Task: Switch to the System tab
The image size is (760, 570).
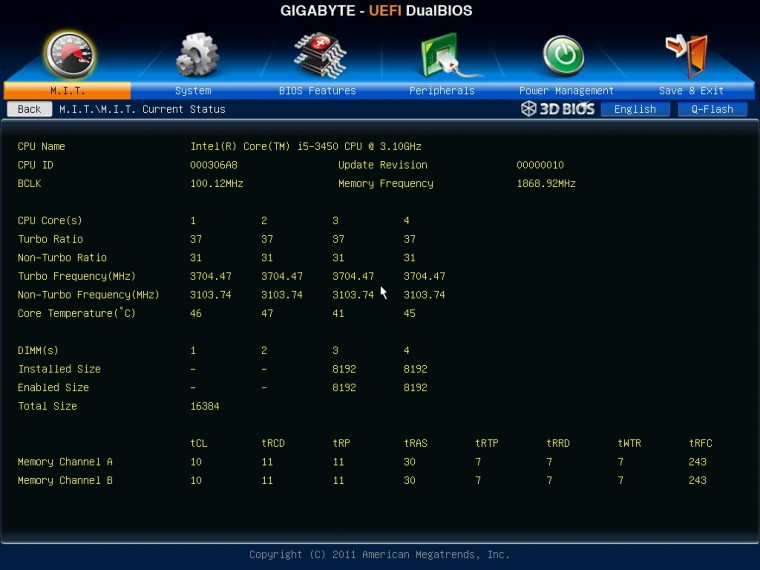Action: coord(193,91)
